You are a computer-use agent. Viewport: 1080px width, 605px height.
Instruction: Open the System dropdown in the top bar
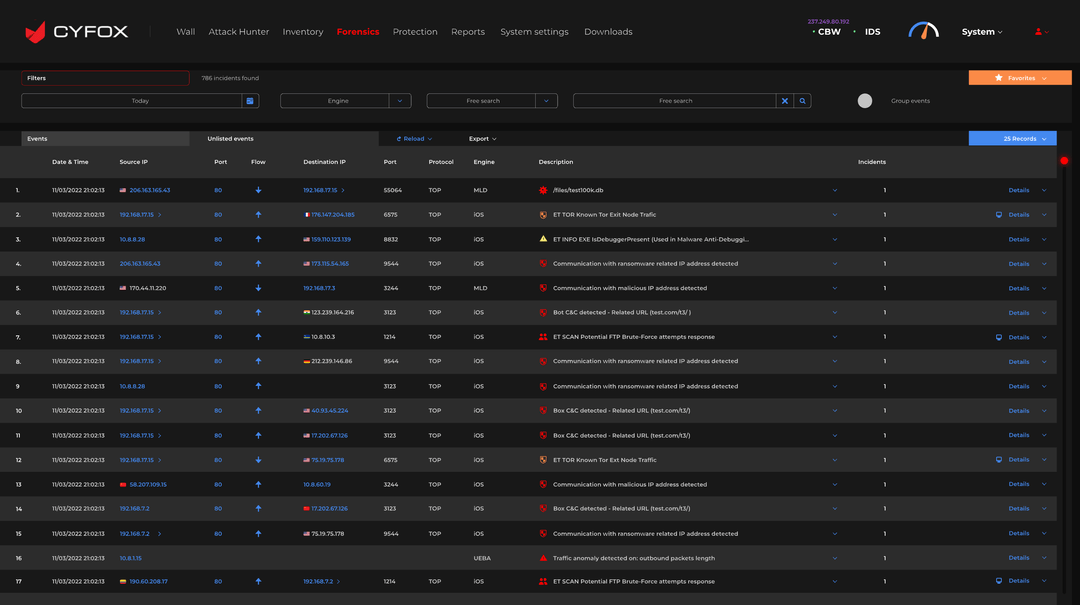980,31
